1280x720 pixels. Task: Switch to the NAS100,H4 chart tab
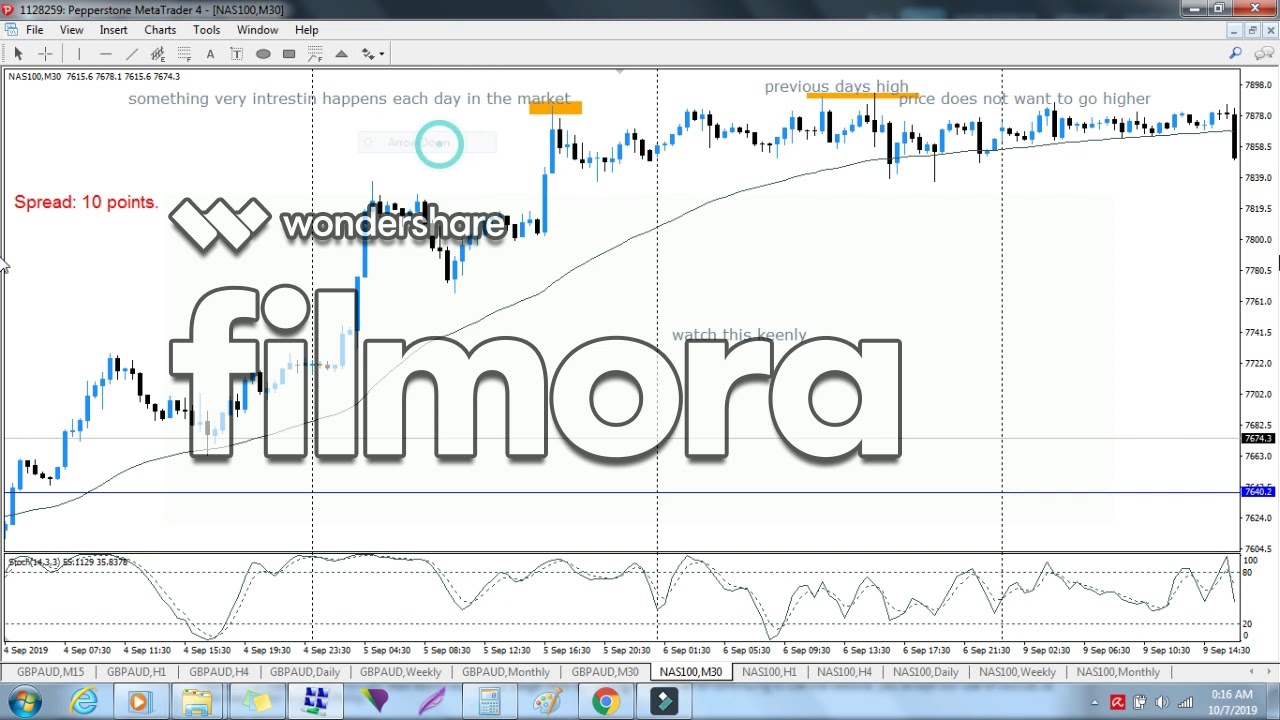pyautogui.click(x=844, y=672)
